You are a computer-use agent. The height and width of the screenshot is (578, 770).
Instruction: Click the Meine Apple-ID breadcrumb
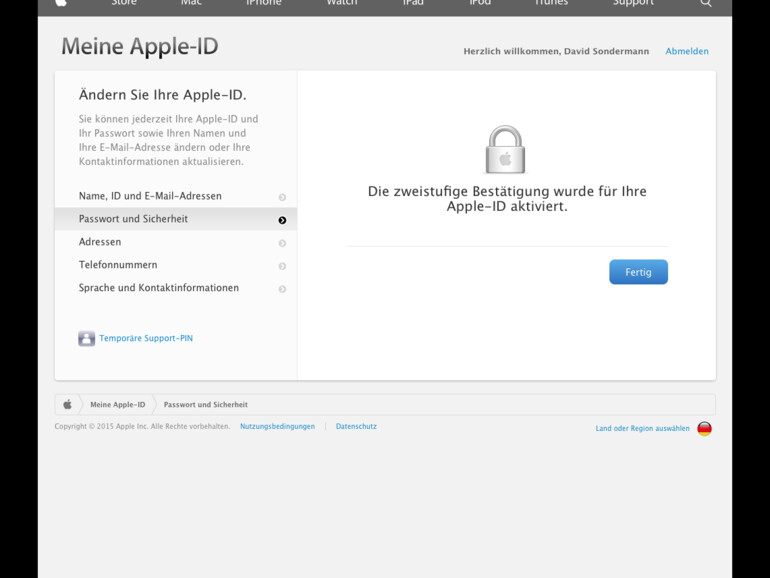pos(118,405)
